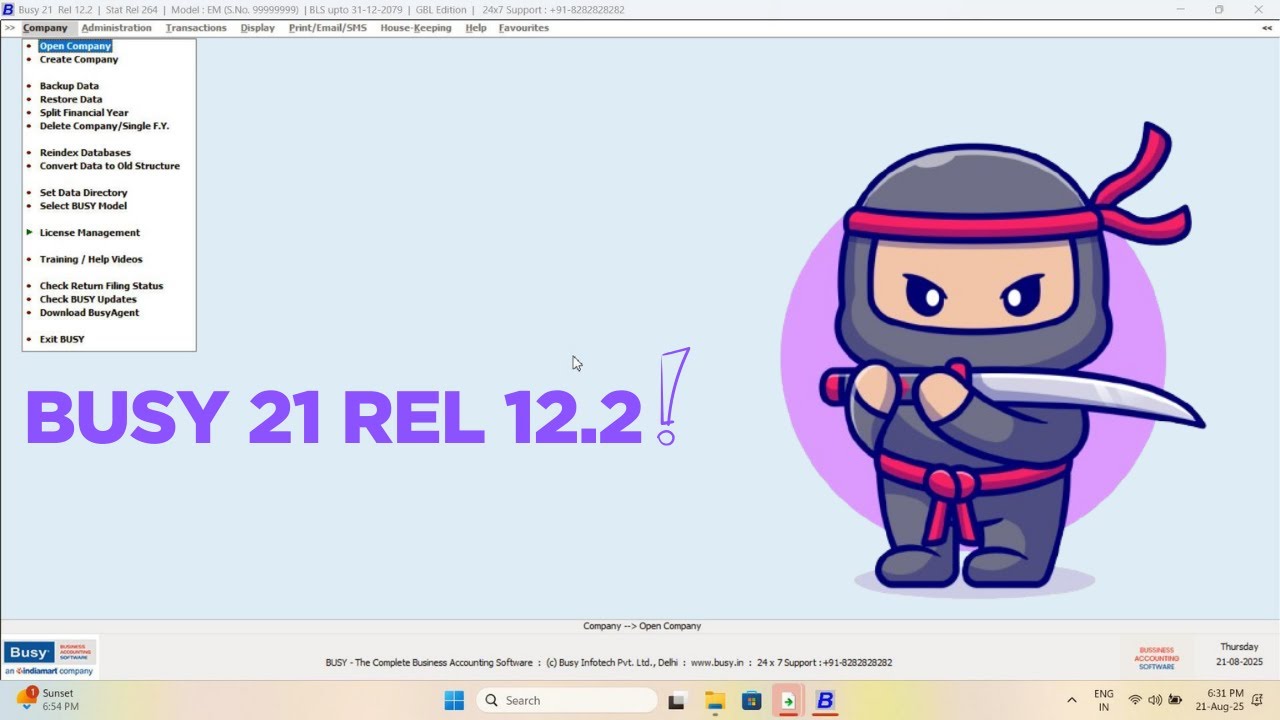
Task: Open the Wi-Fi network icon
Action: pyautogui.click(x=1135, y=700)
